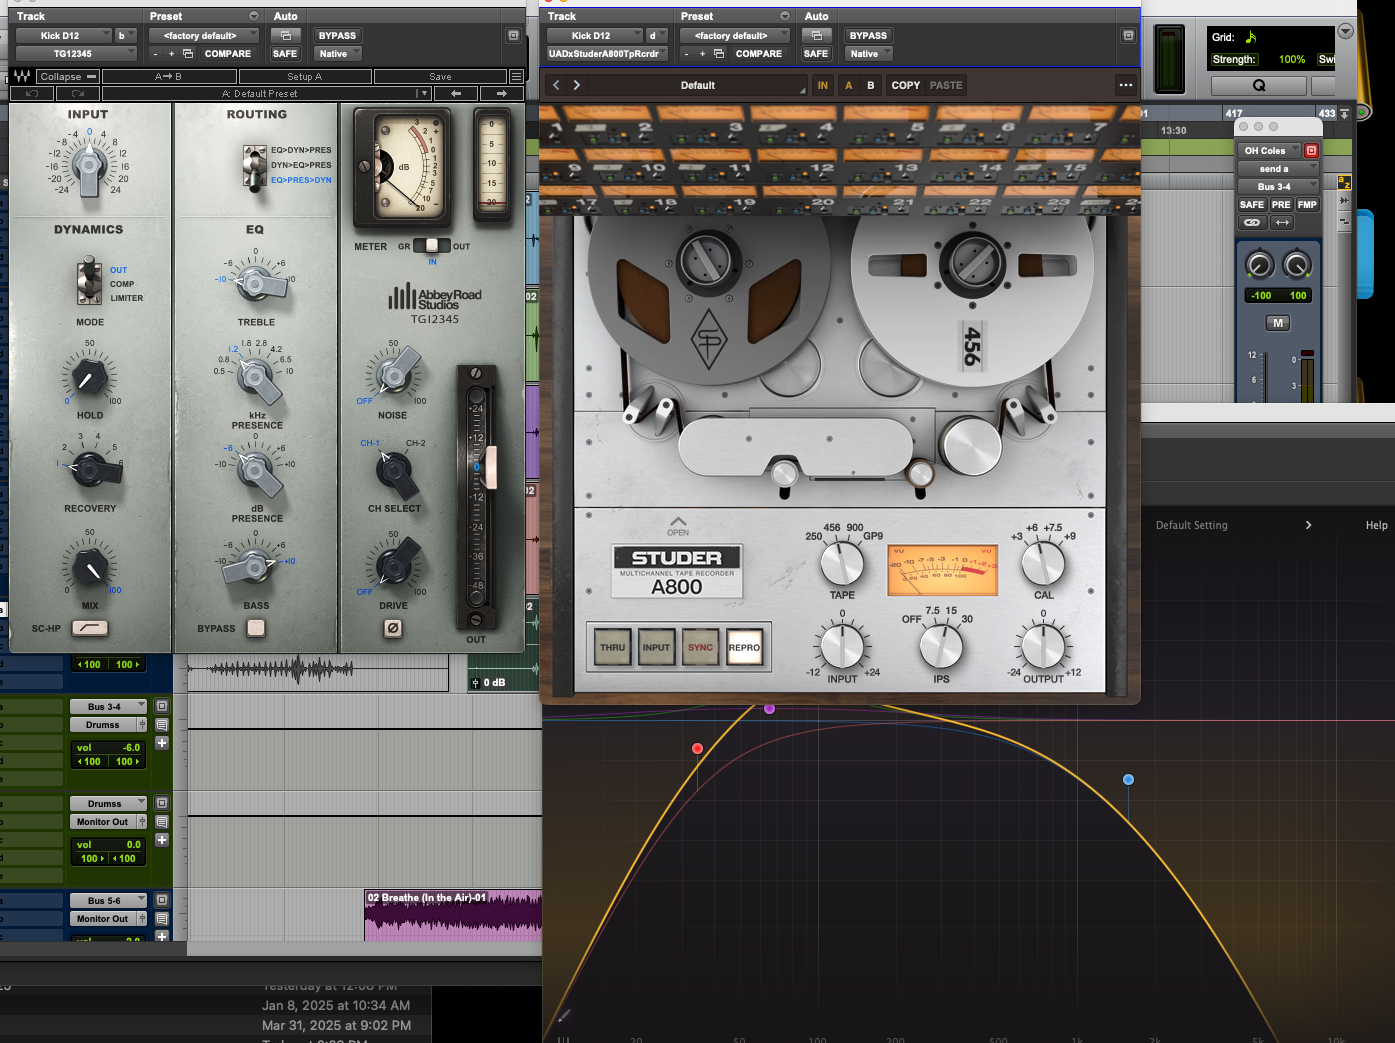Open Preset menu circle arrow in TG12345 header

[253, 16]
